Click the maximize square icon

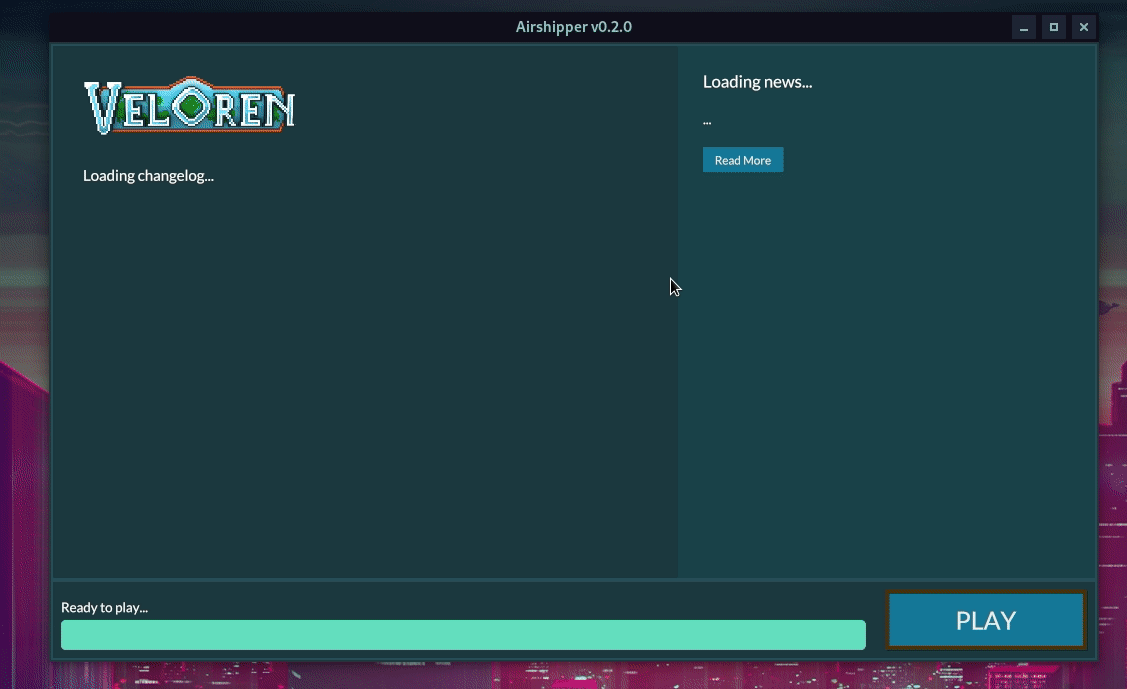click(x=1053, y=27)
